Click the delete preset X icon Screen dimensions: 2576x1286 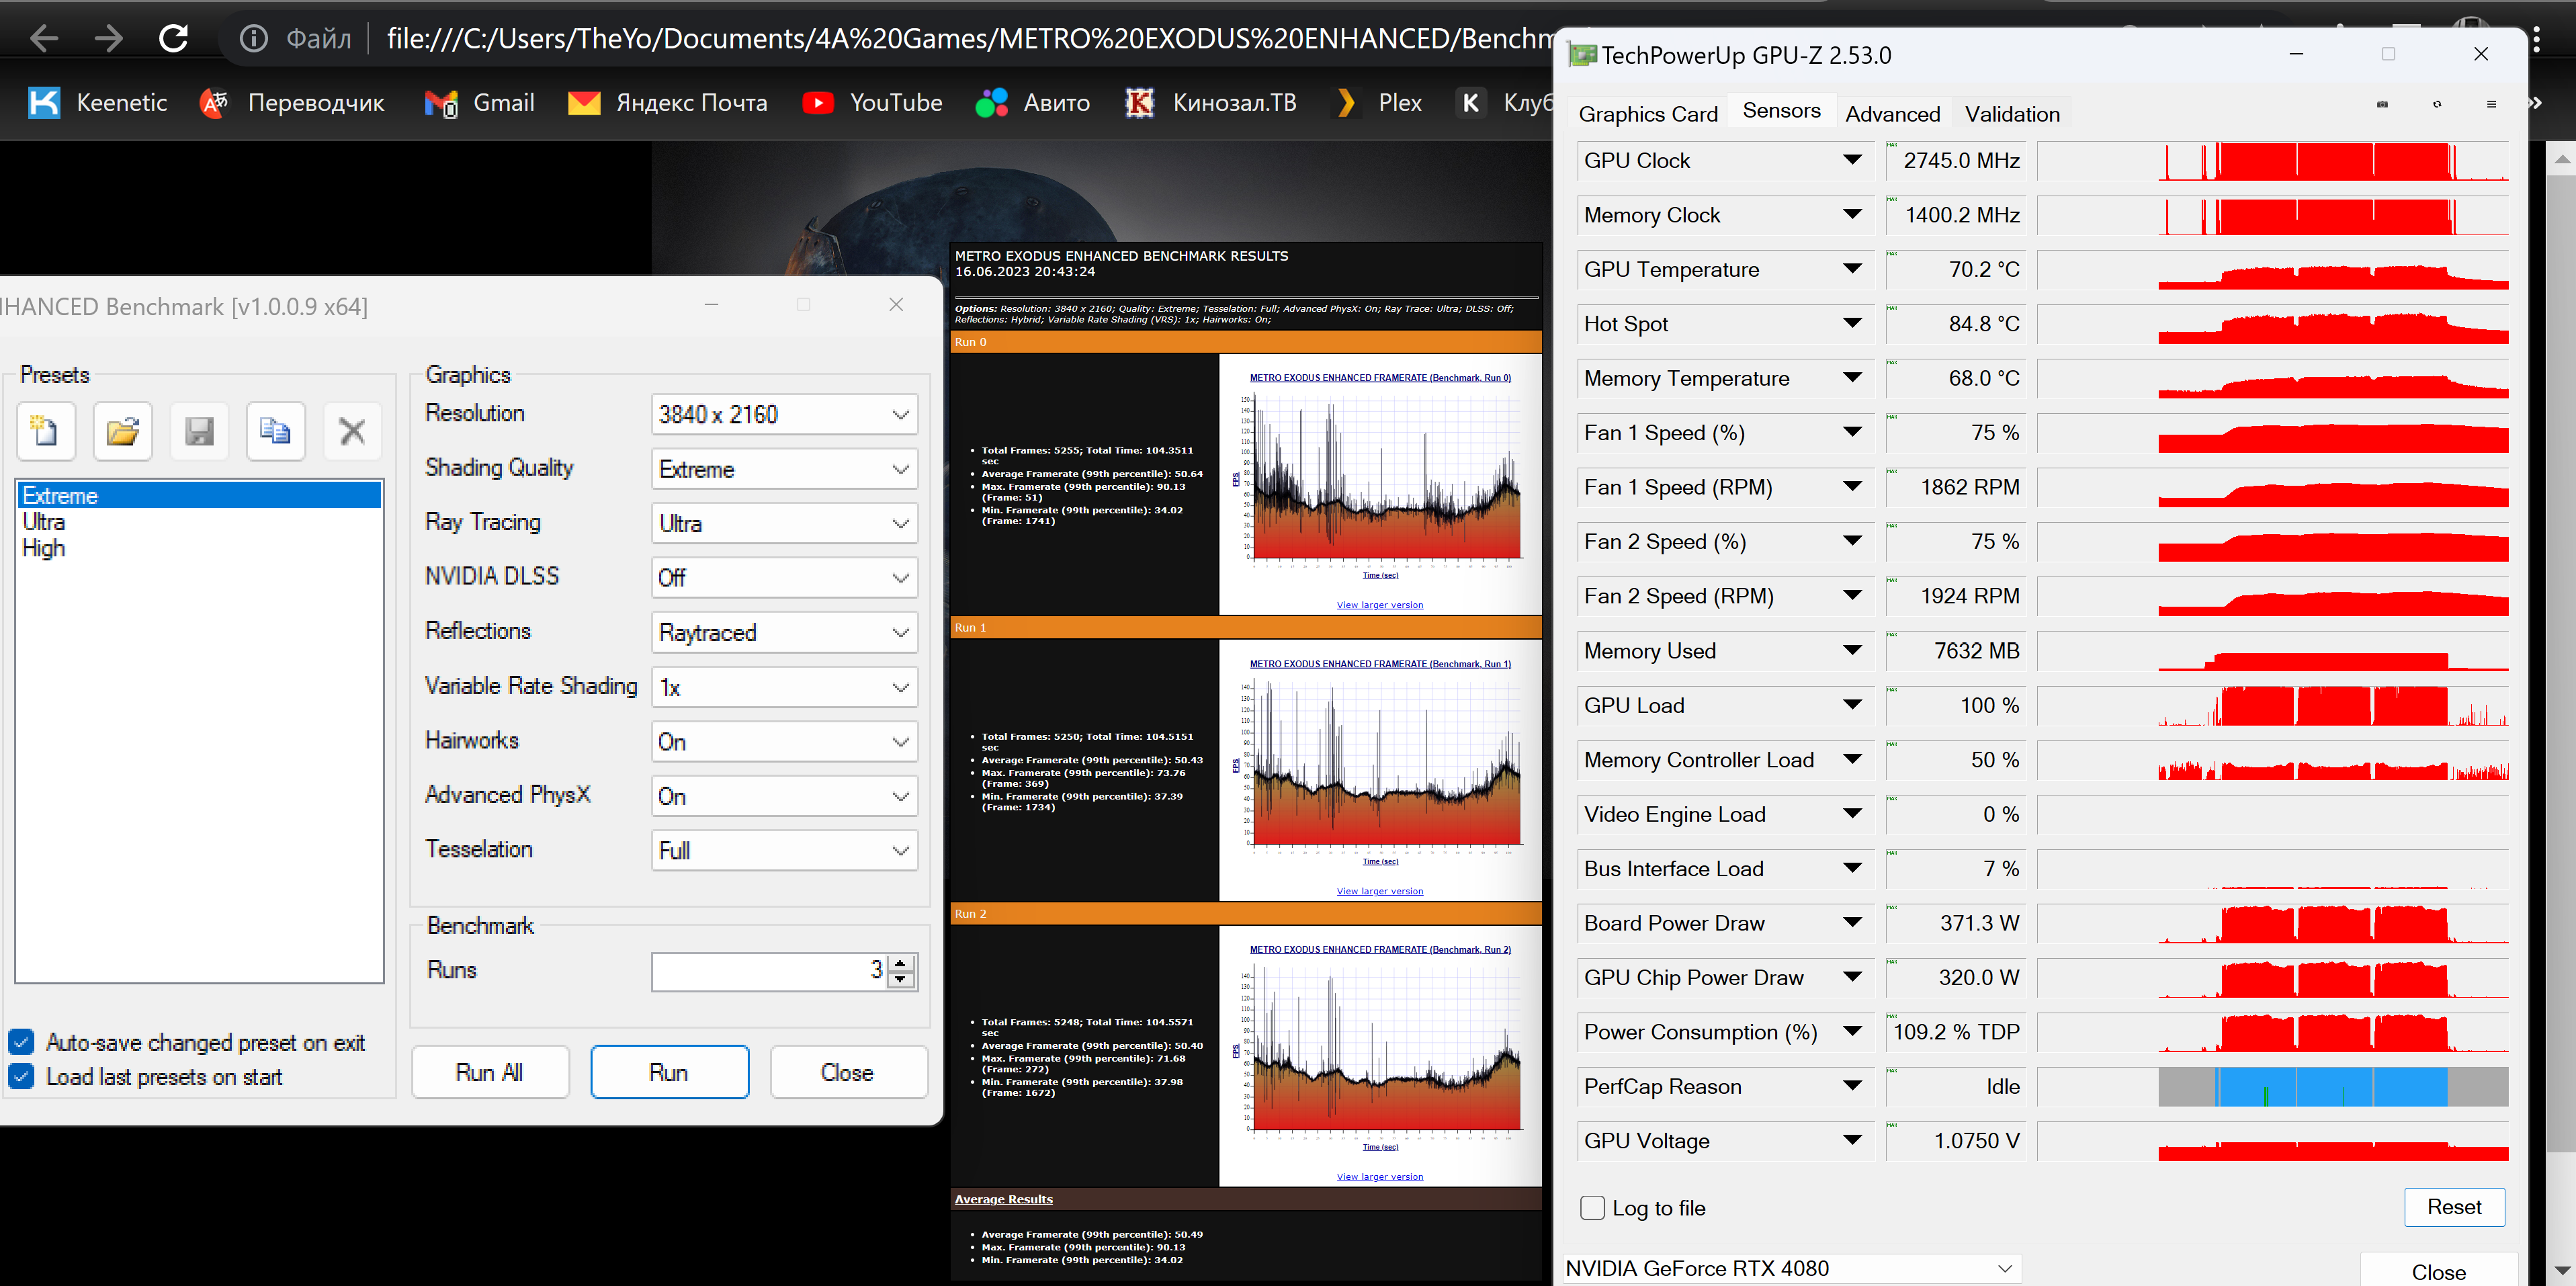[x=352, y=431]
